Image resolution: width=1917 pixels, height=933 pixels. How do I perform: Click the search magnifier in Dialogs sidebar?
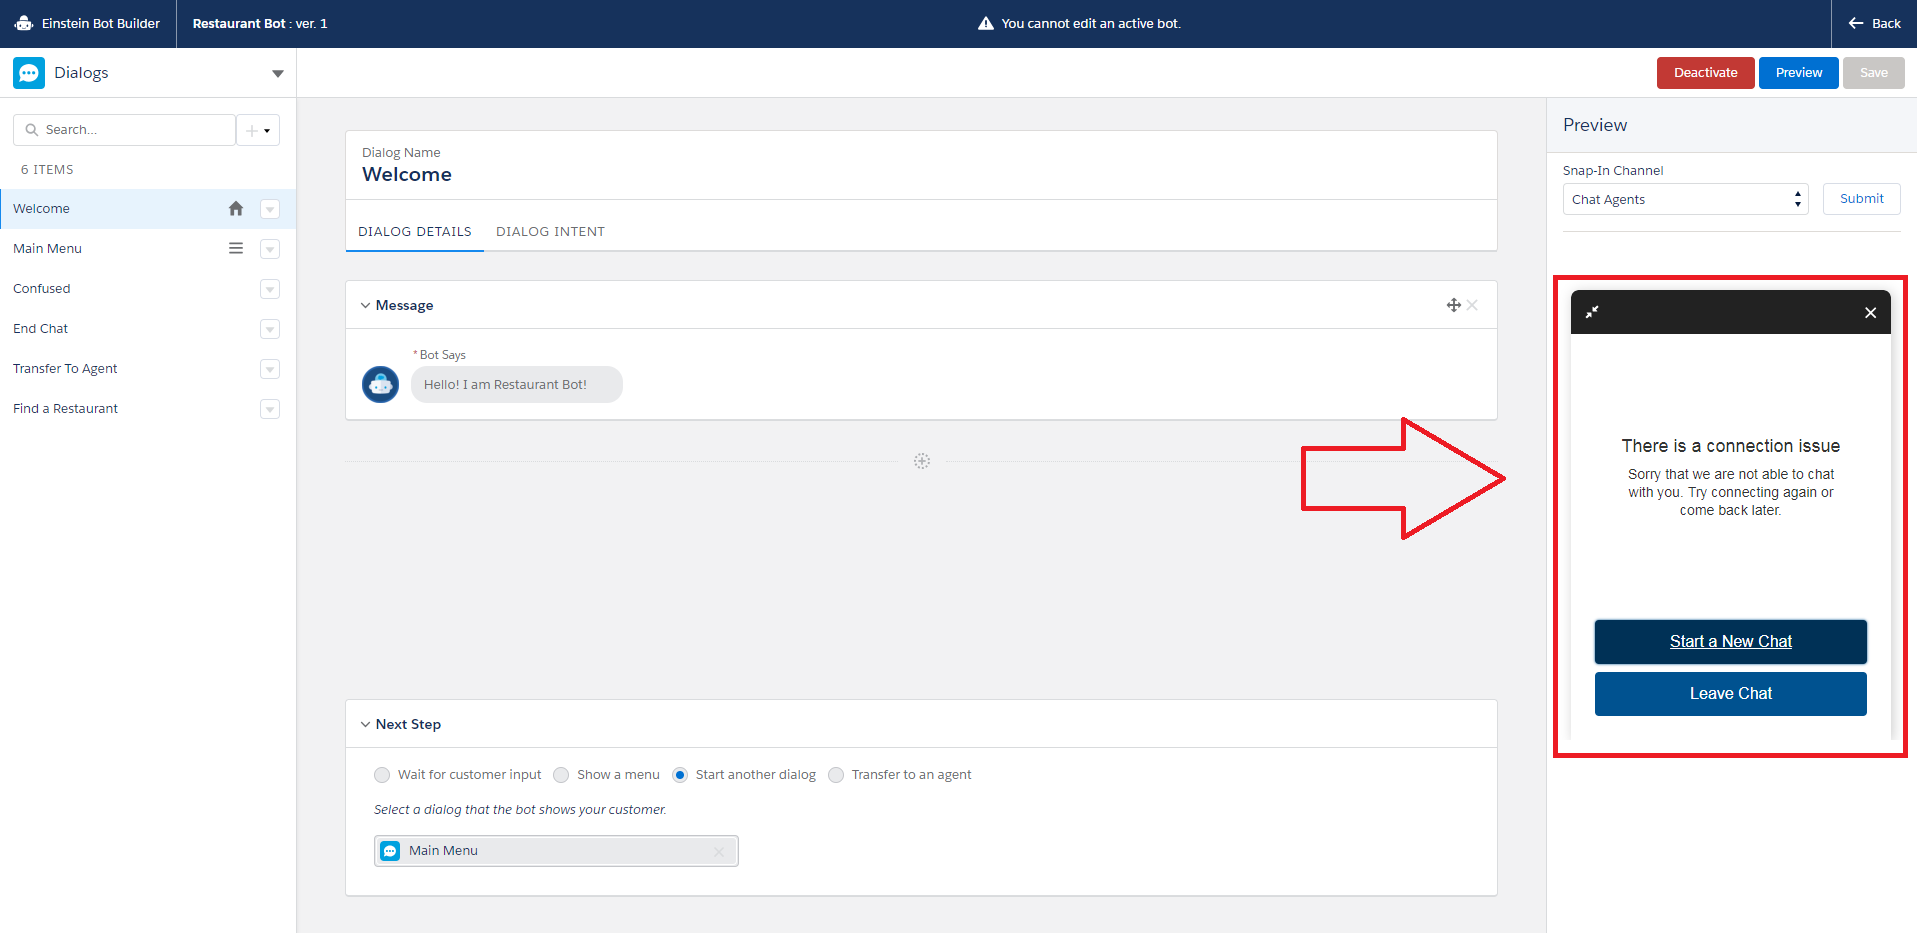point(31,129)
